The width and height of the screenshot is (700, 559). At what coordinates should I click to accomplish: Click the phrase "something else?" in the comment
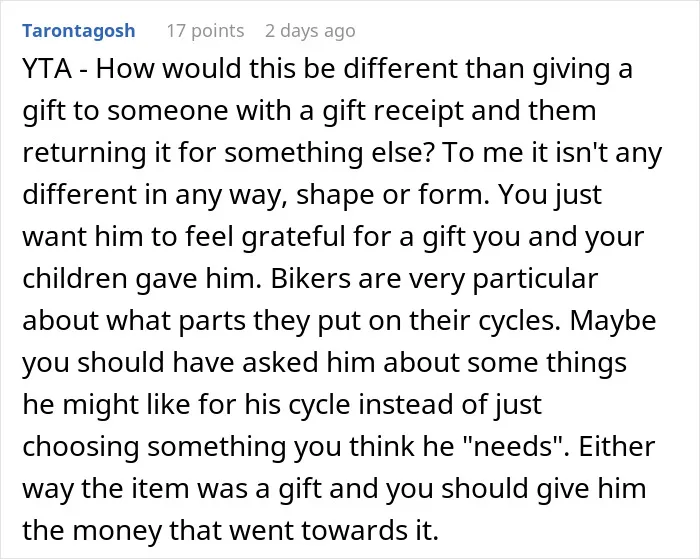point(329,153)
